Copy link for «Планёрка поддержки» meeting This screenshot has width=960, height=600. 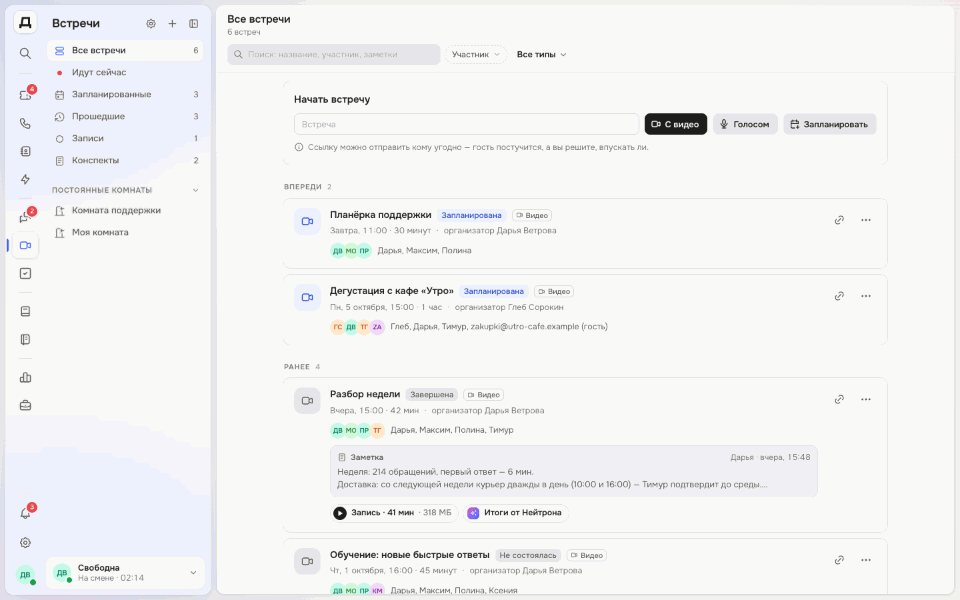pos(839,220)
